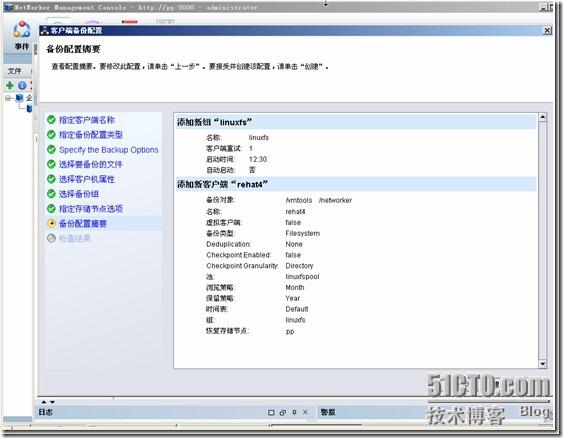
Task: Close the 日志 panel
Action: click(x=305, y=413)
